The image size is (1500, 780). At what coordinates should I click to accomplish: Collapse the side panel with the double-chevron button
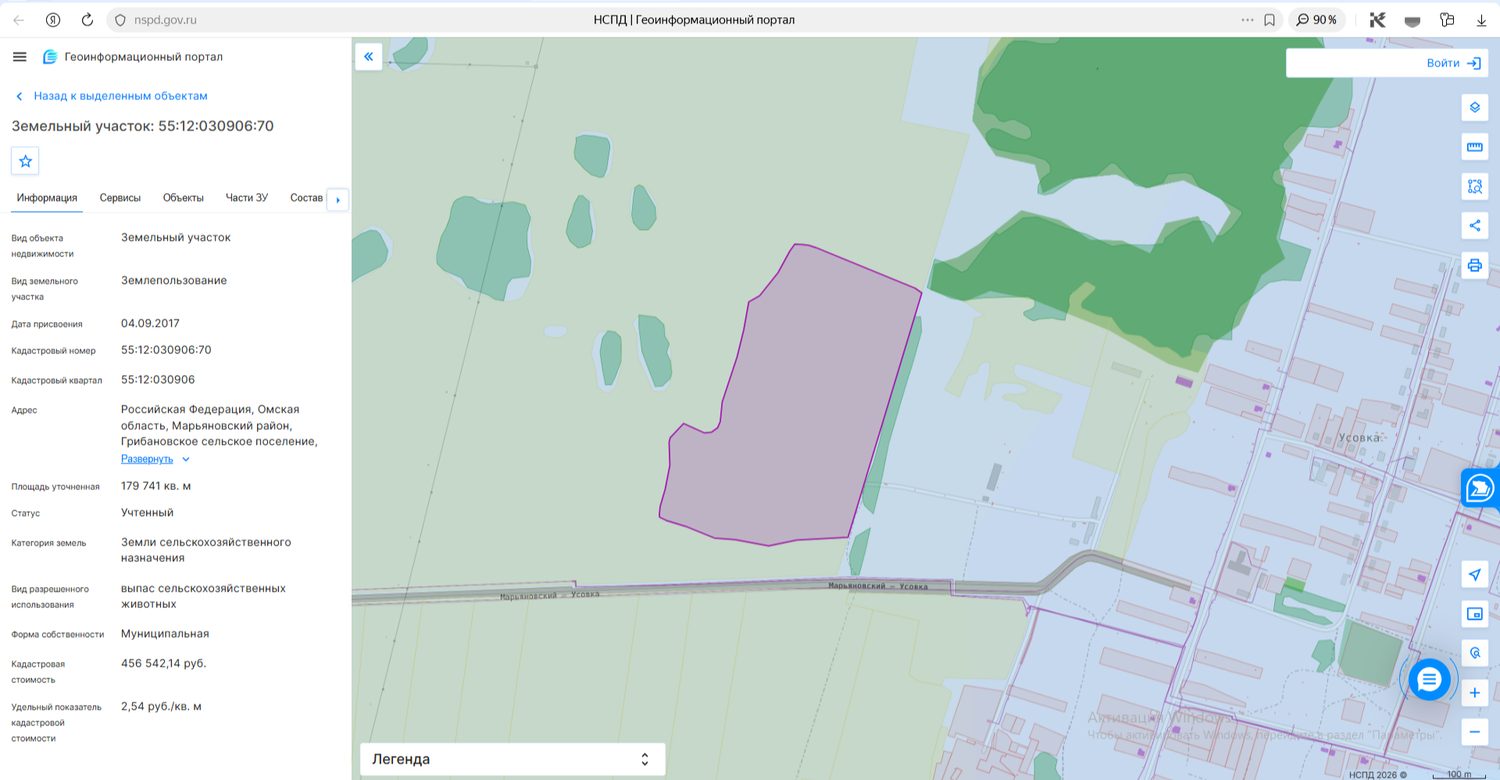[x=368, y=57]
